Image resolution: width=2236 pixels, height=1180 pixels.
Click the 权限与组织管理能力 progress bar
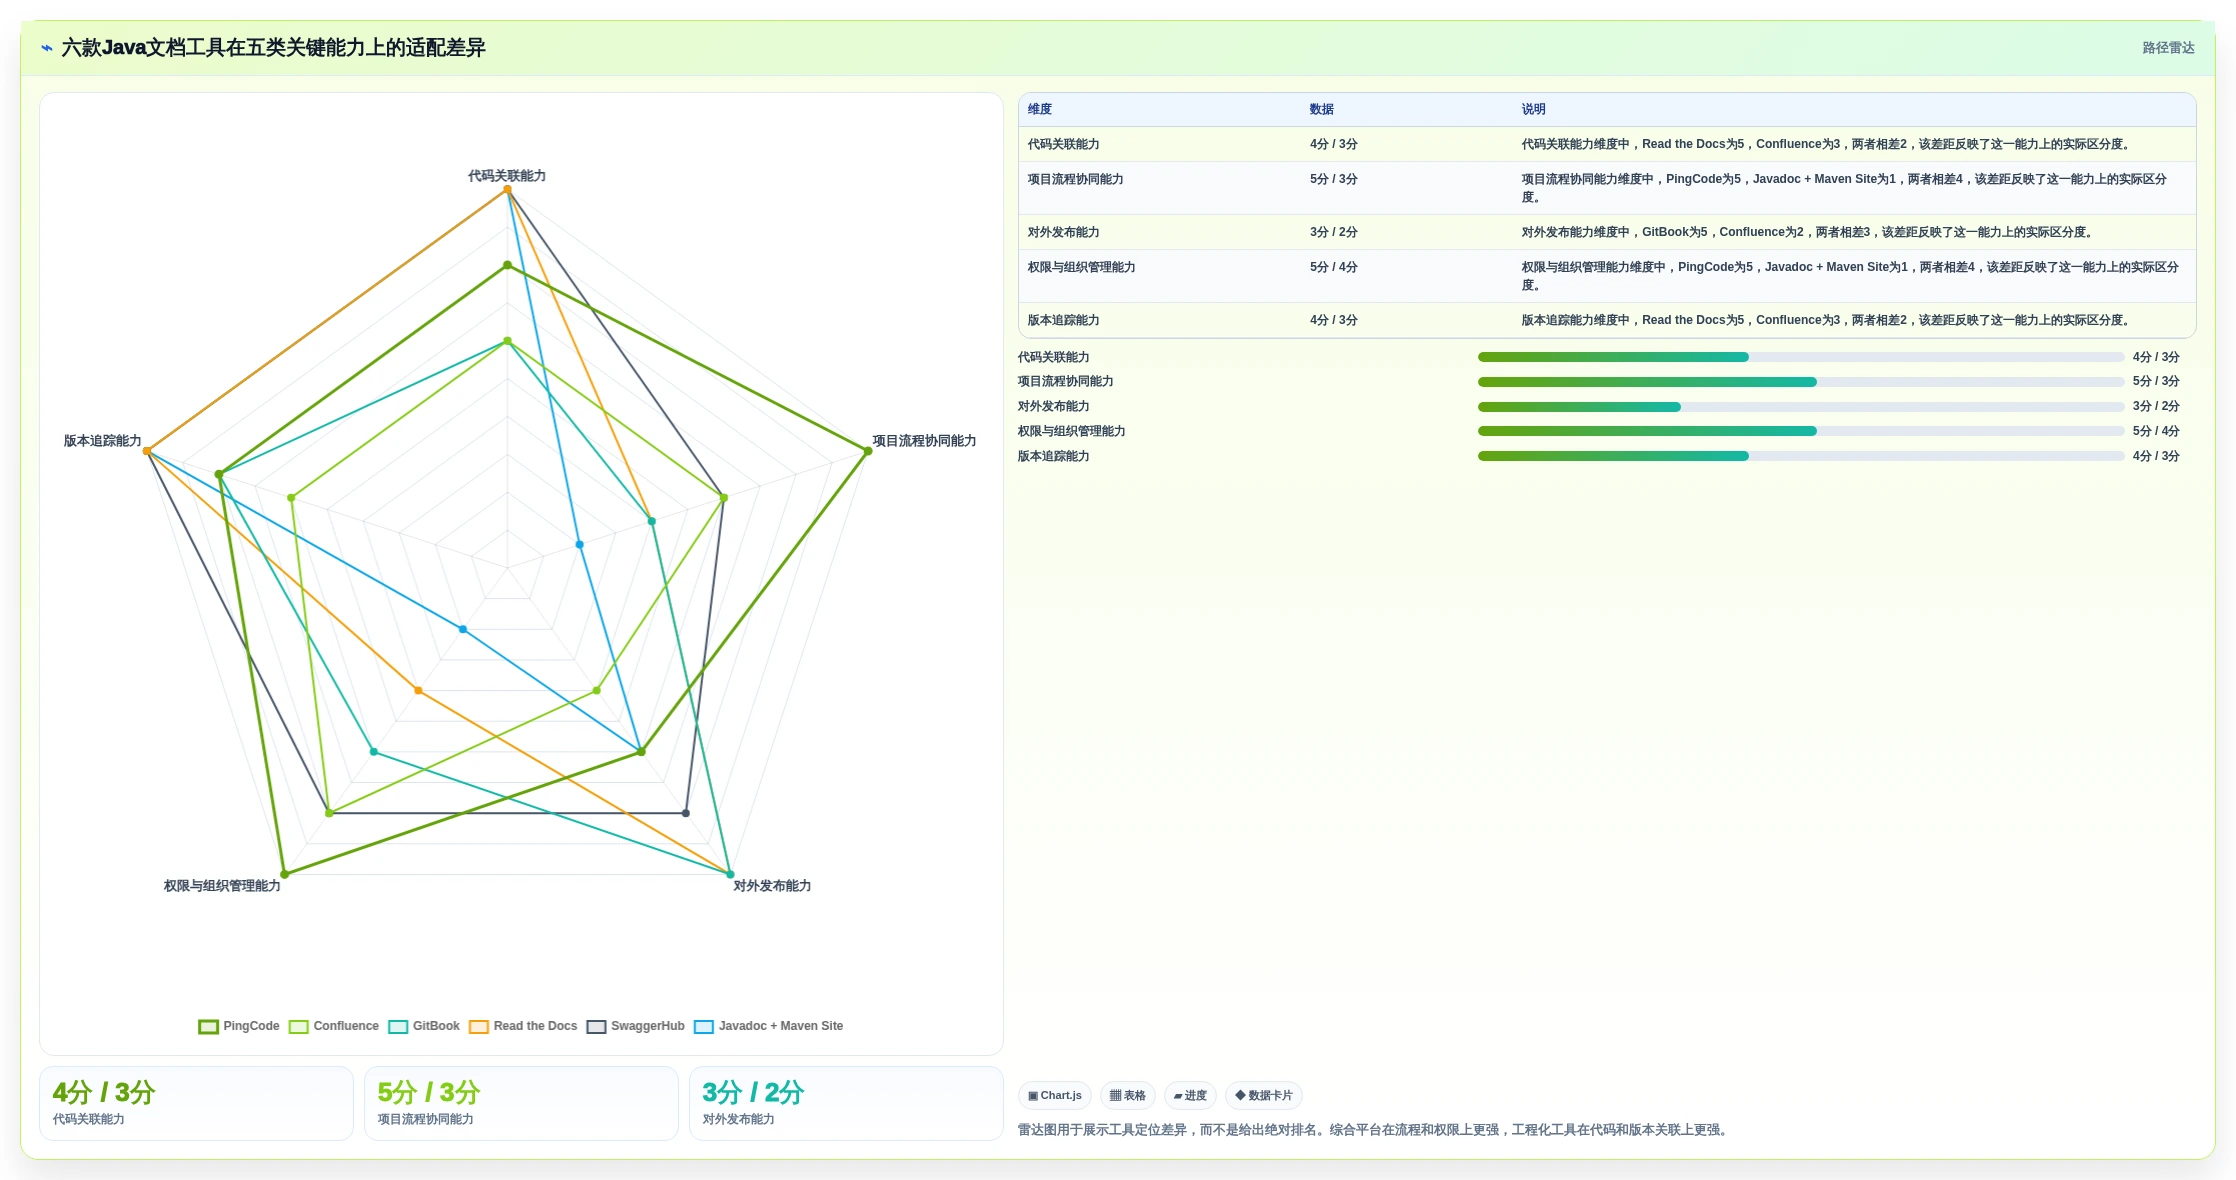click(x=1801, y=431)
